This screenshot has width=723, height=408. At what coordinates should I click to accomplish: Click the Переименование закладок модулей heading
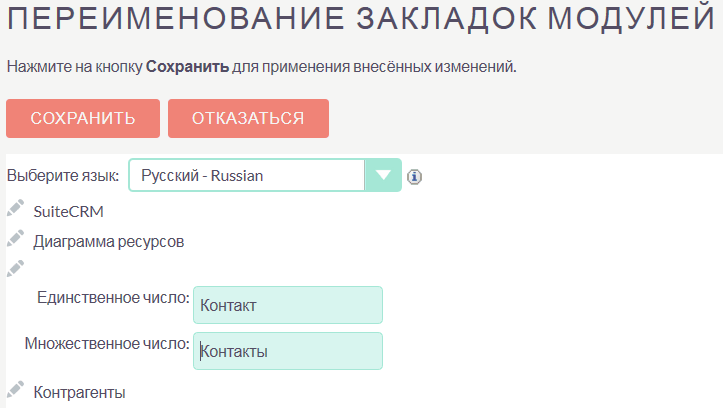[x=361, y=18]
